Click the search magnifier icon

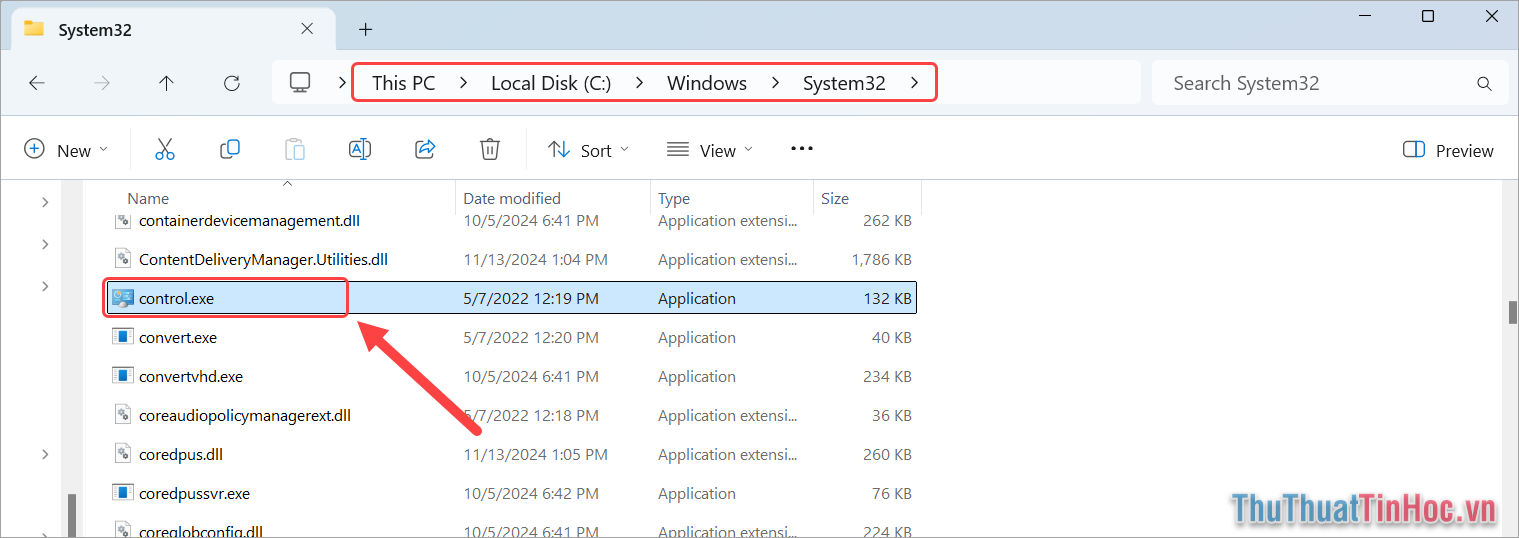tap(1484, 83)
